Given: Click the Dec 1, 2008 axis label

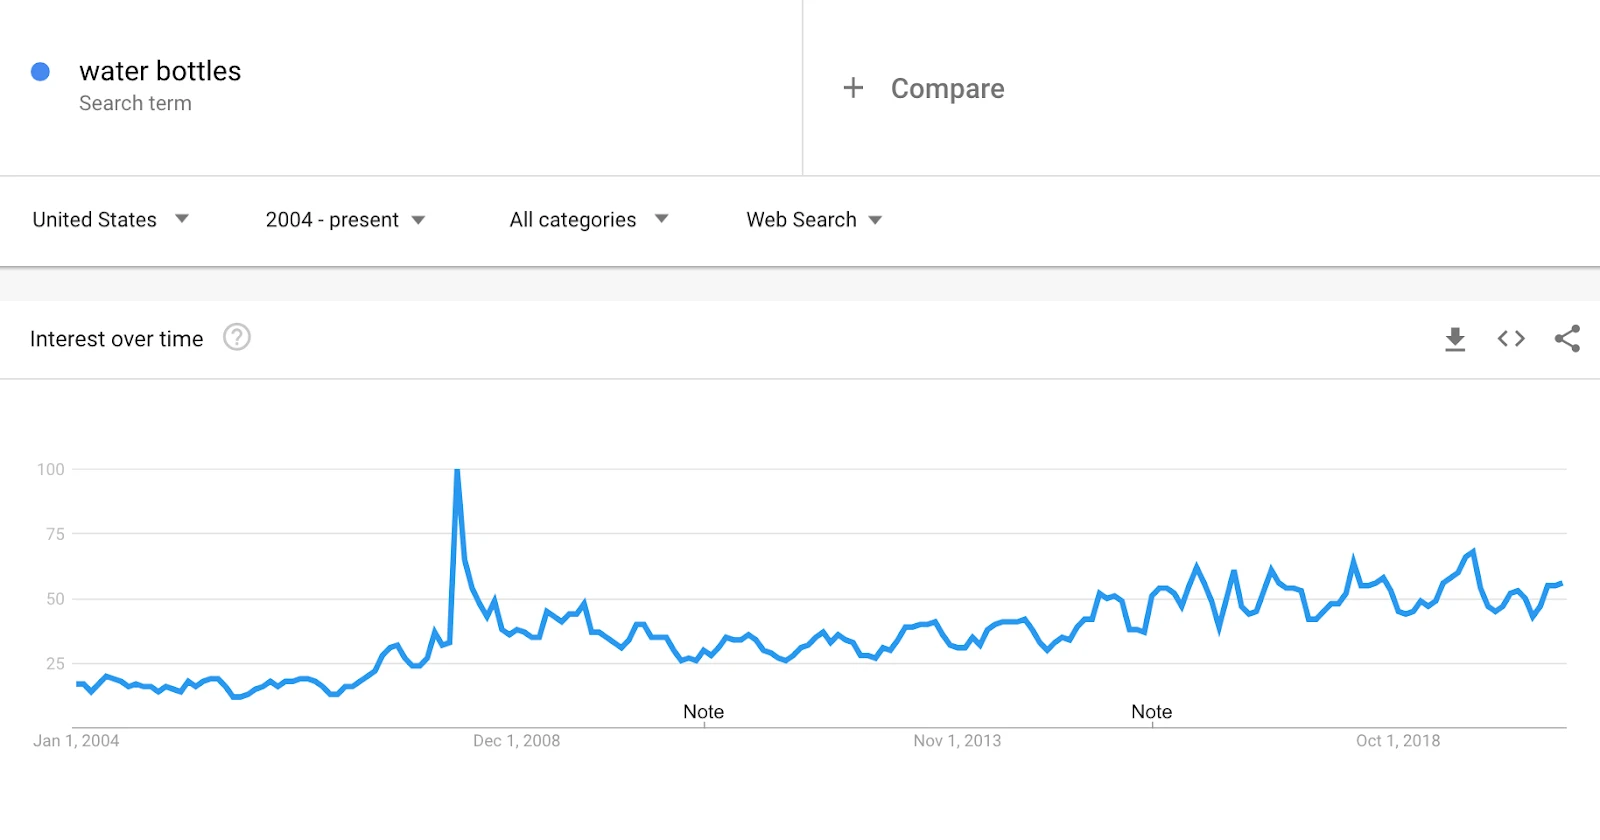Looking at the screenshot, I should [516, 741].
